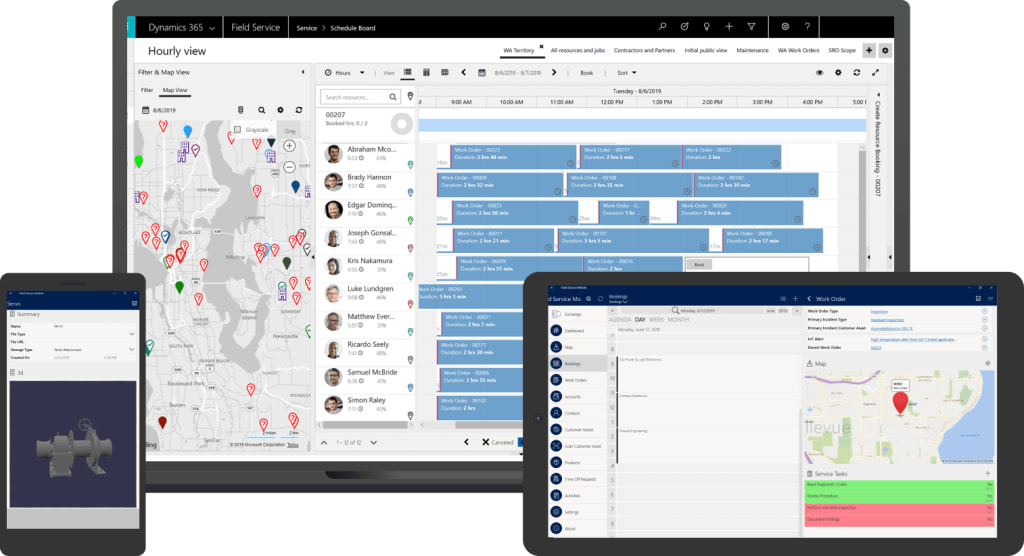Select the Maintenance tab
This screenshot has width=1024, height=556.
tap(752, 50)
